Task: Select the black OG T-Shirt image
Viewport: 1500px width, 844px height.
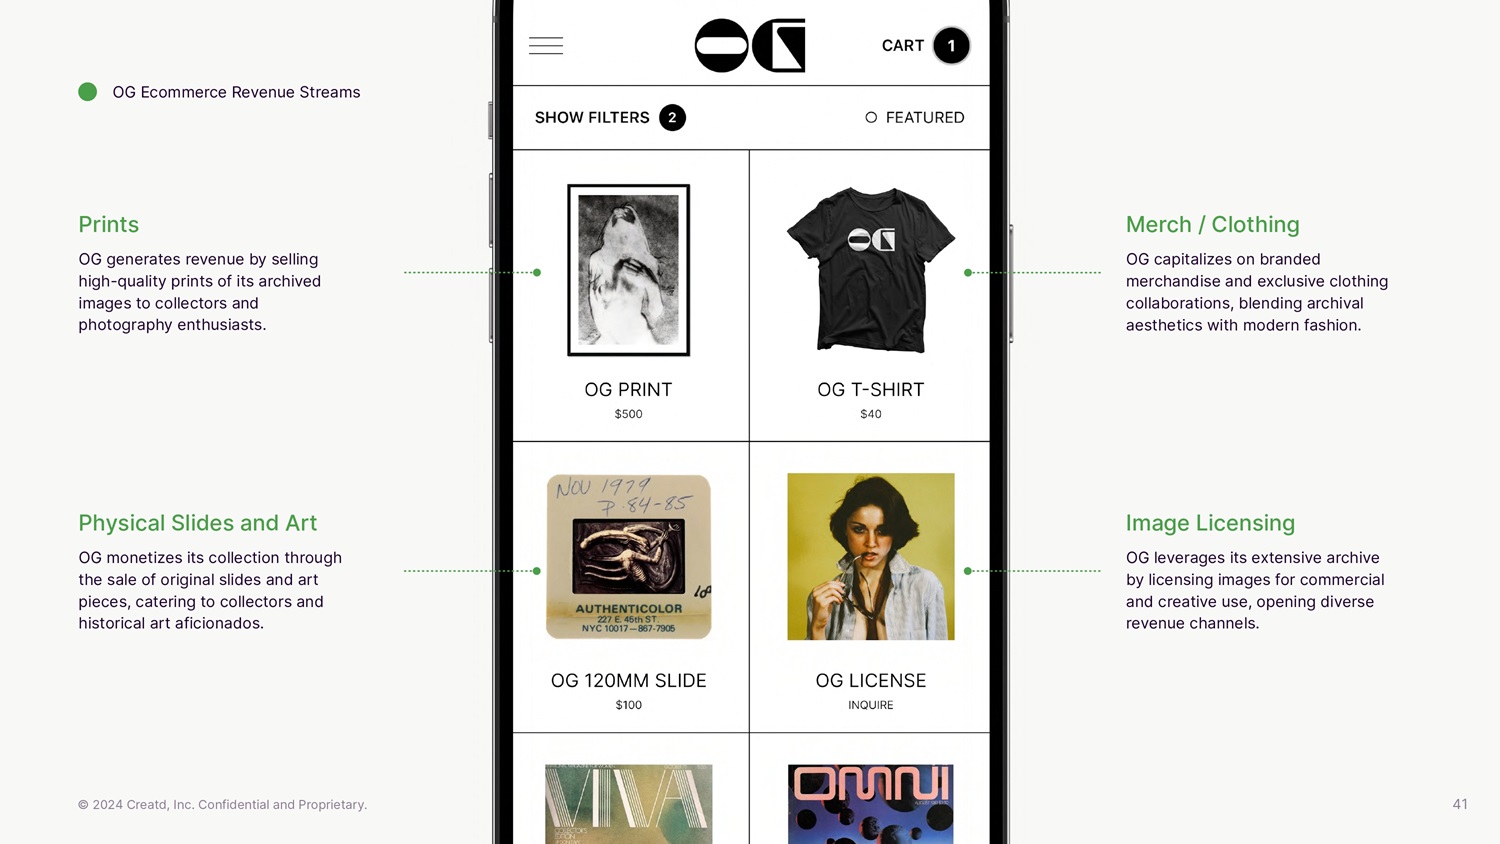Action: click(x=871, y=269)
